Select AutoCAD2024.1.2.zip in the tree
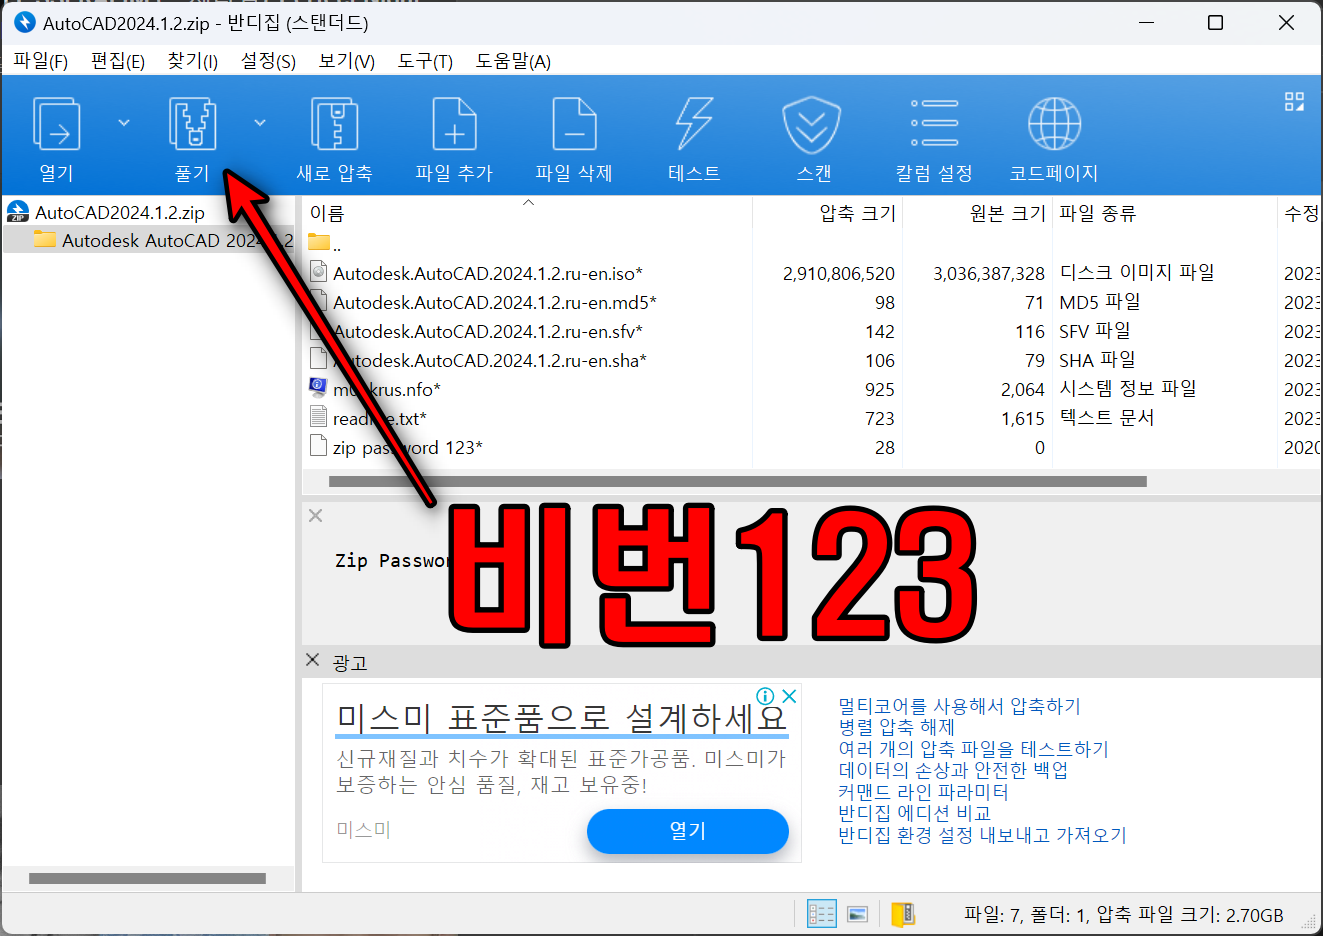Screen dimensions: 1323x936 tap(120, 212)
